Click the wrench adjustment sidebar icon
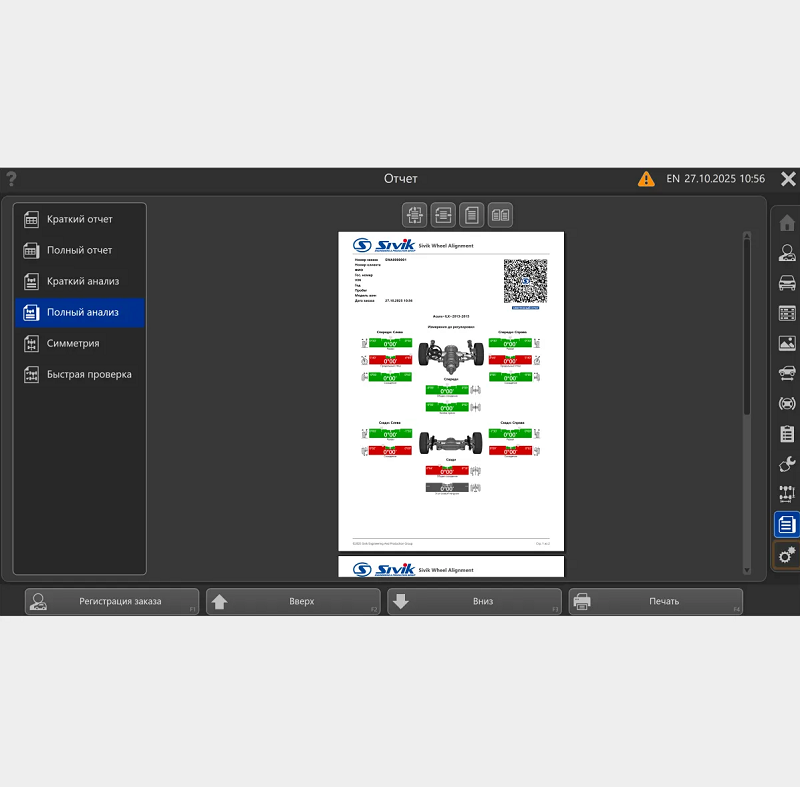The width and height of the screenshot is (800, 787). [787, 464]
